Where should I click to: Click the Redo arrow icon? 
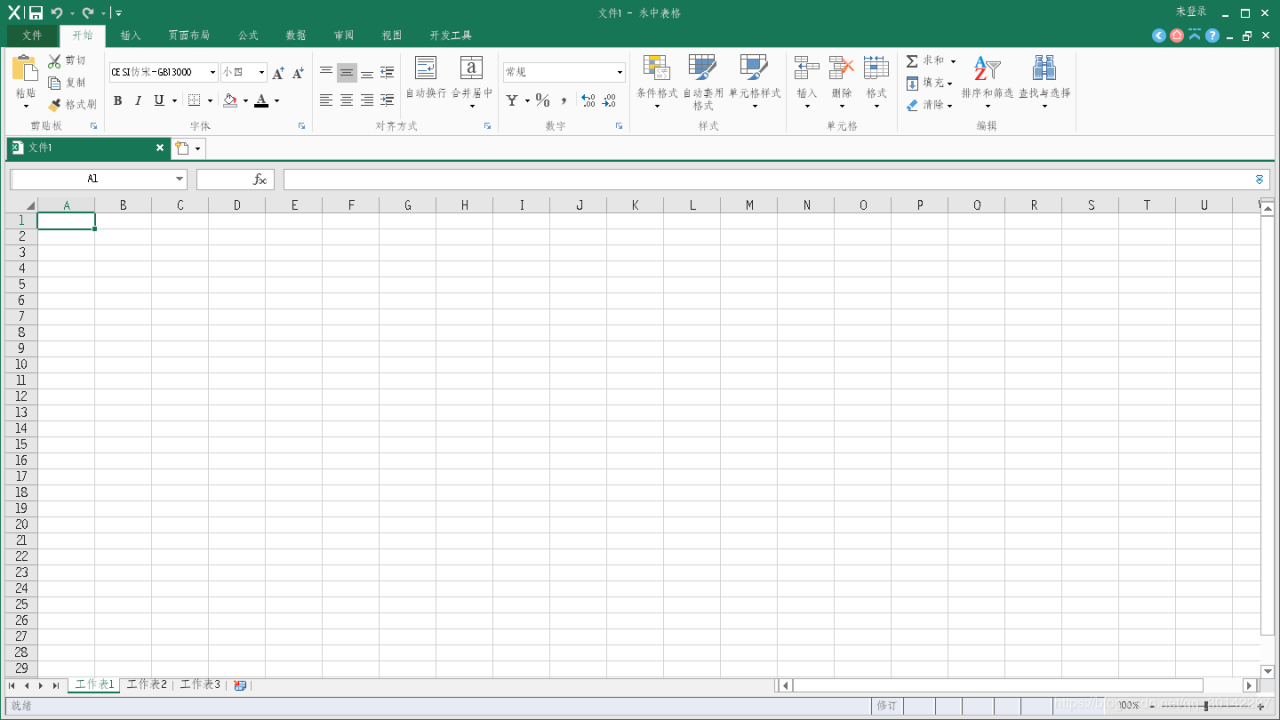pyautogui.click(x=87, y=13)
